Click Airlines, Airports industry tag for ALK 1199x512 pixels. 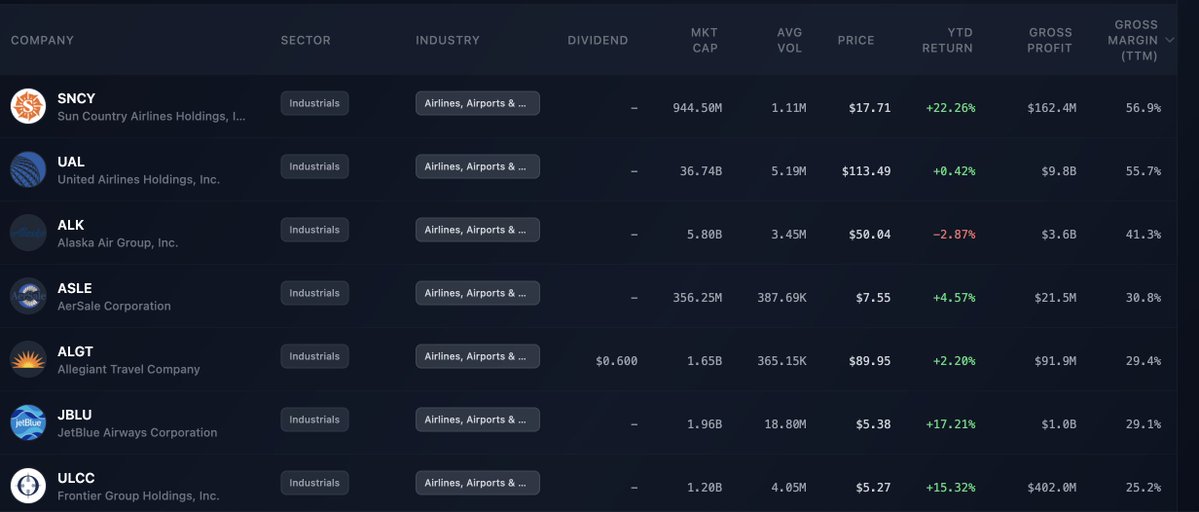click(x=477, y=230)
